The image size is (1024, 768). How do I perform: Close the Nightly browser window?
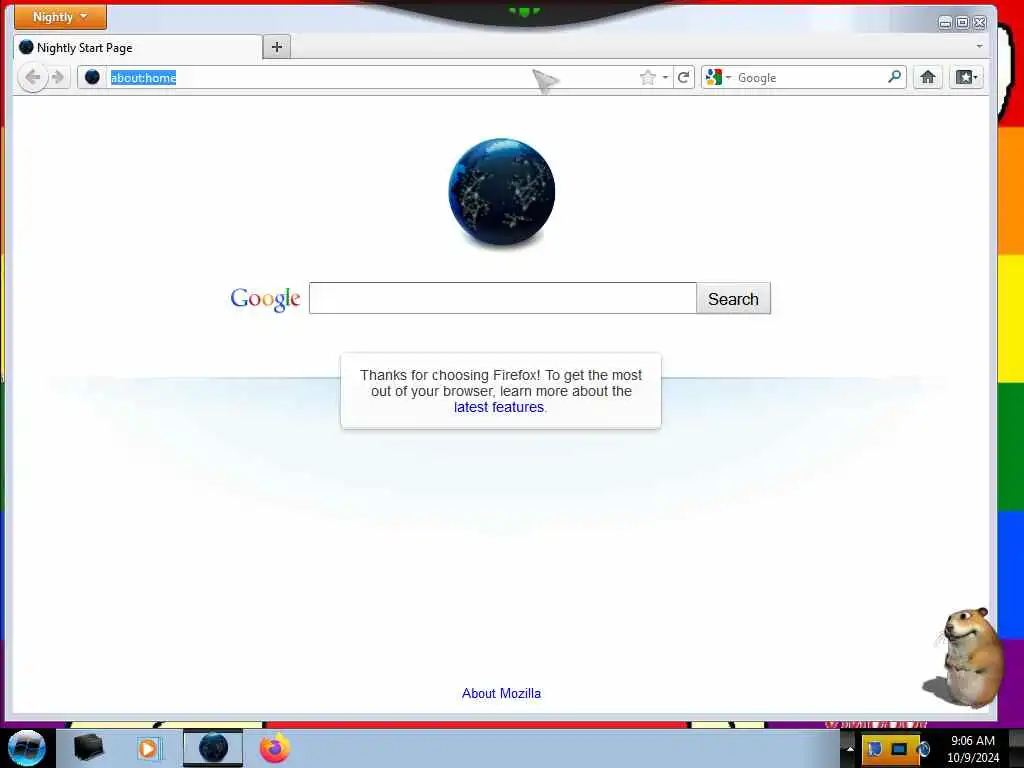pyautogui.click(x=980, y=23)
